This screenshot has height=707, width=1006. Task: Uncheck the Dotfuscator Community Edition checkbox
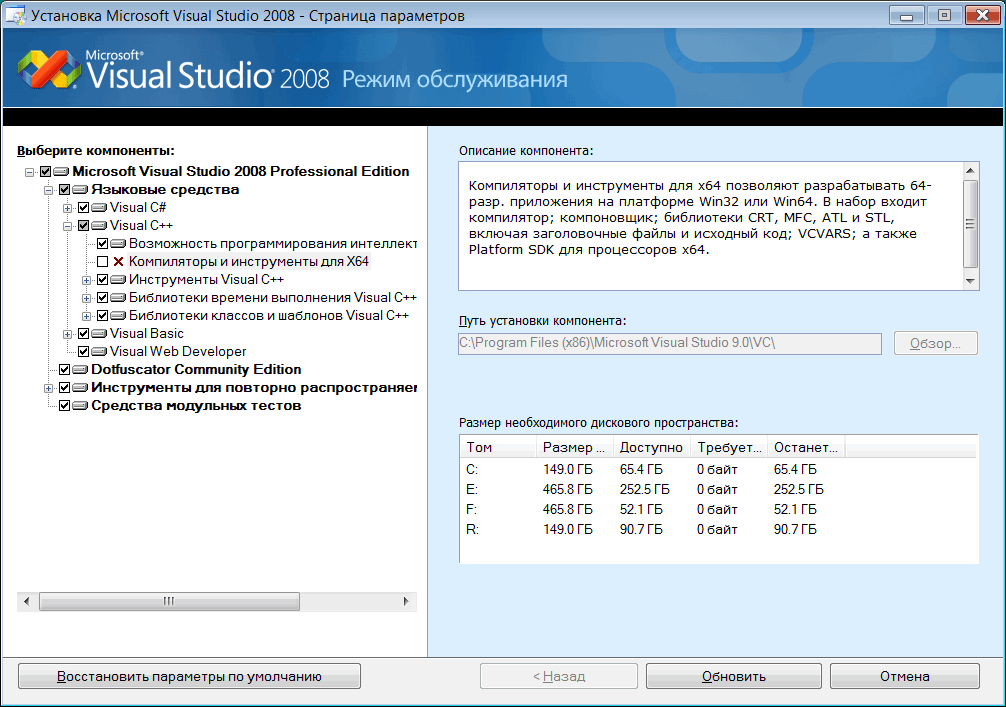[x=65, y=370]
